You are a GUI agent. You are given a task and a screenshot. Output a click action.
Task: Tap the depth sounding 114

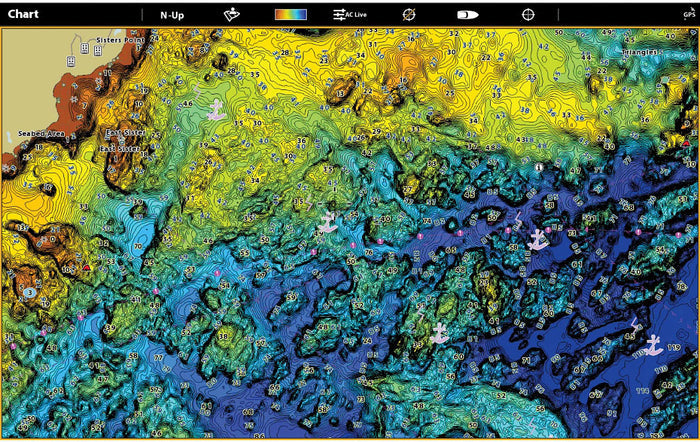point(642,390)
